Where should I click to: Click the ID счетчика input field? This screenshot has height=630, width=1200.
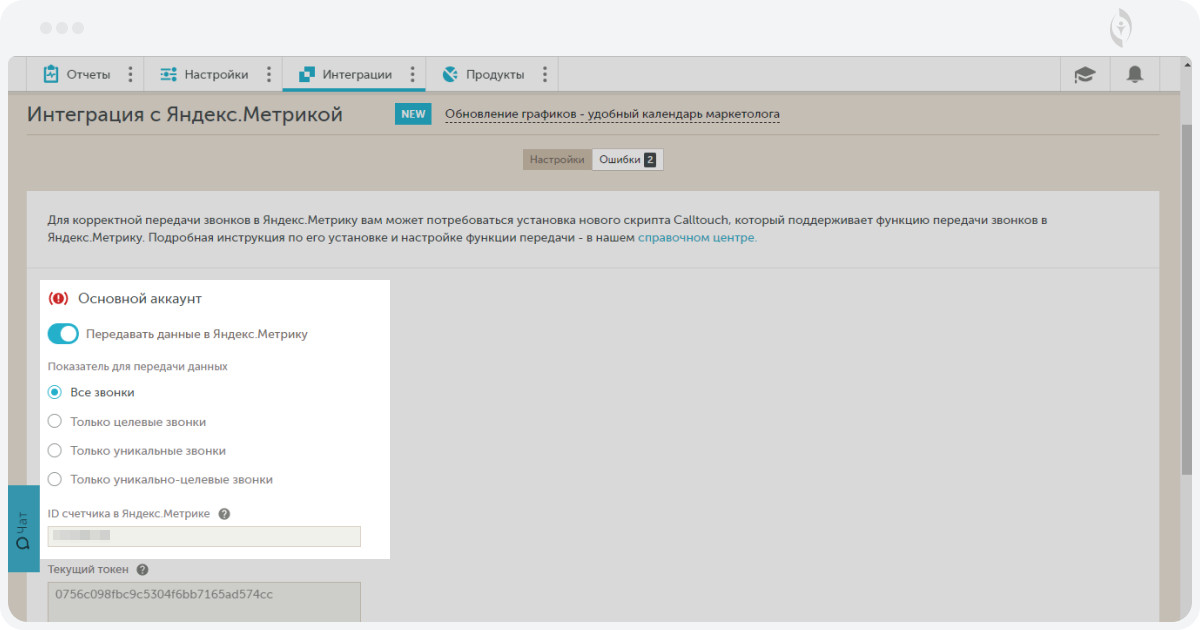pos(204,536)
